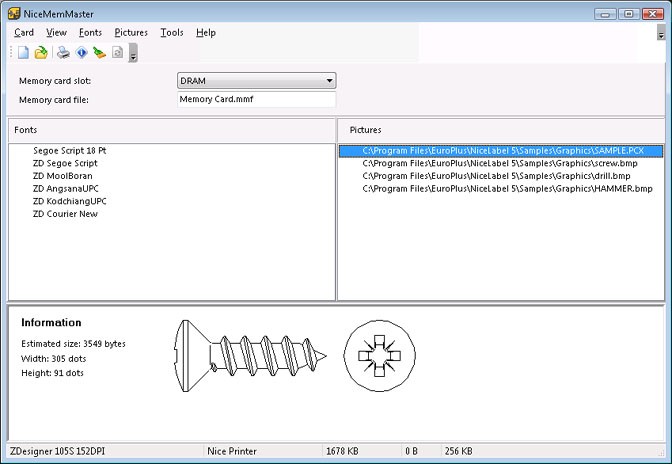Select the SAMPLE.PCX picture entry

point(501,151)
